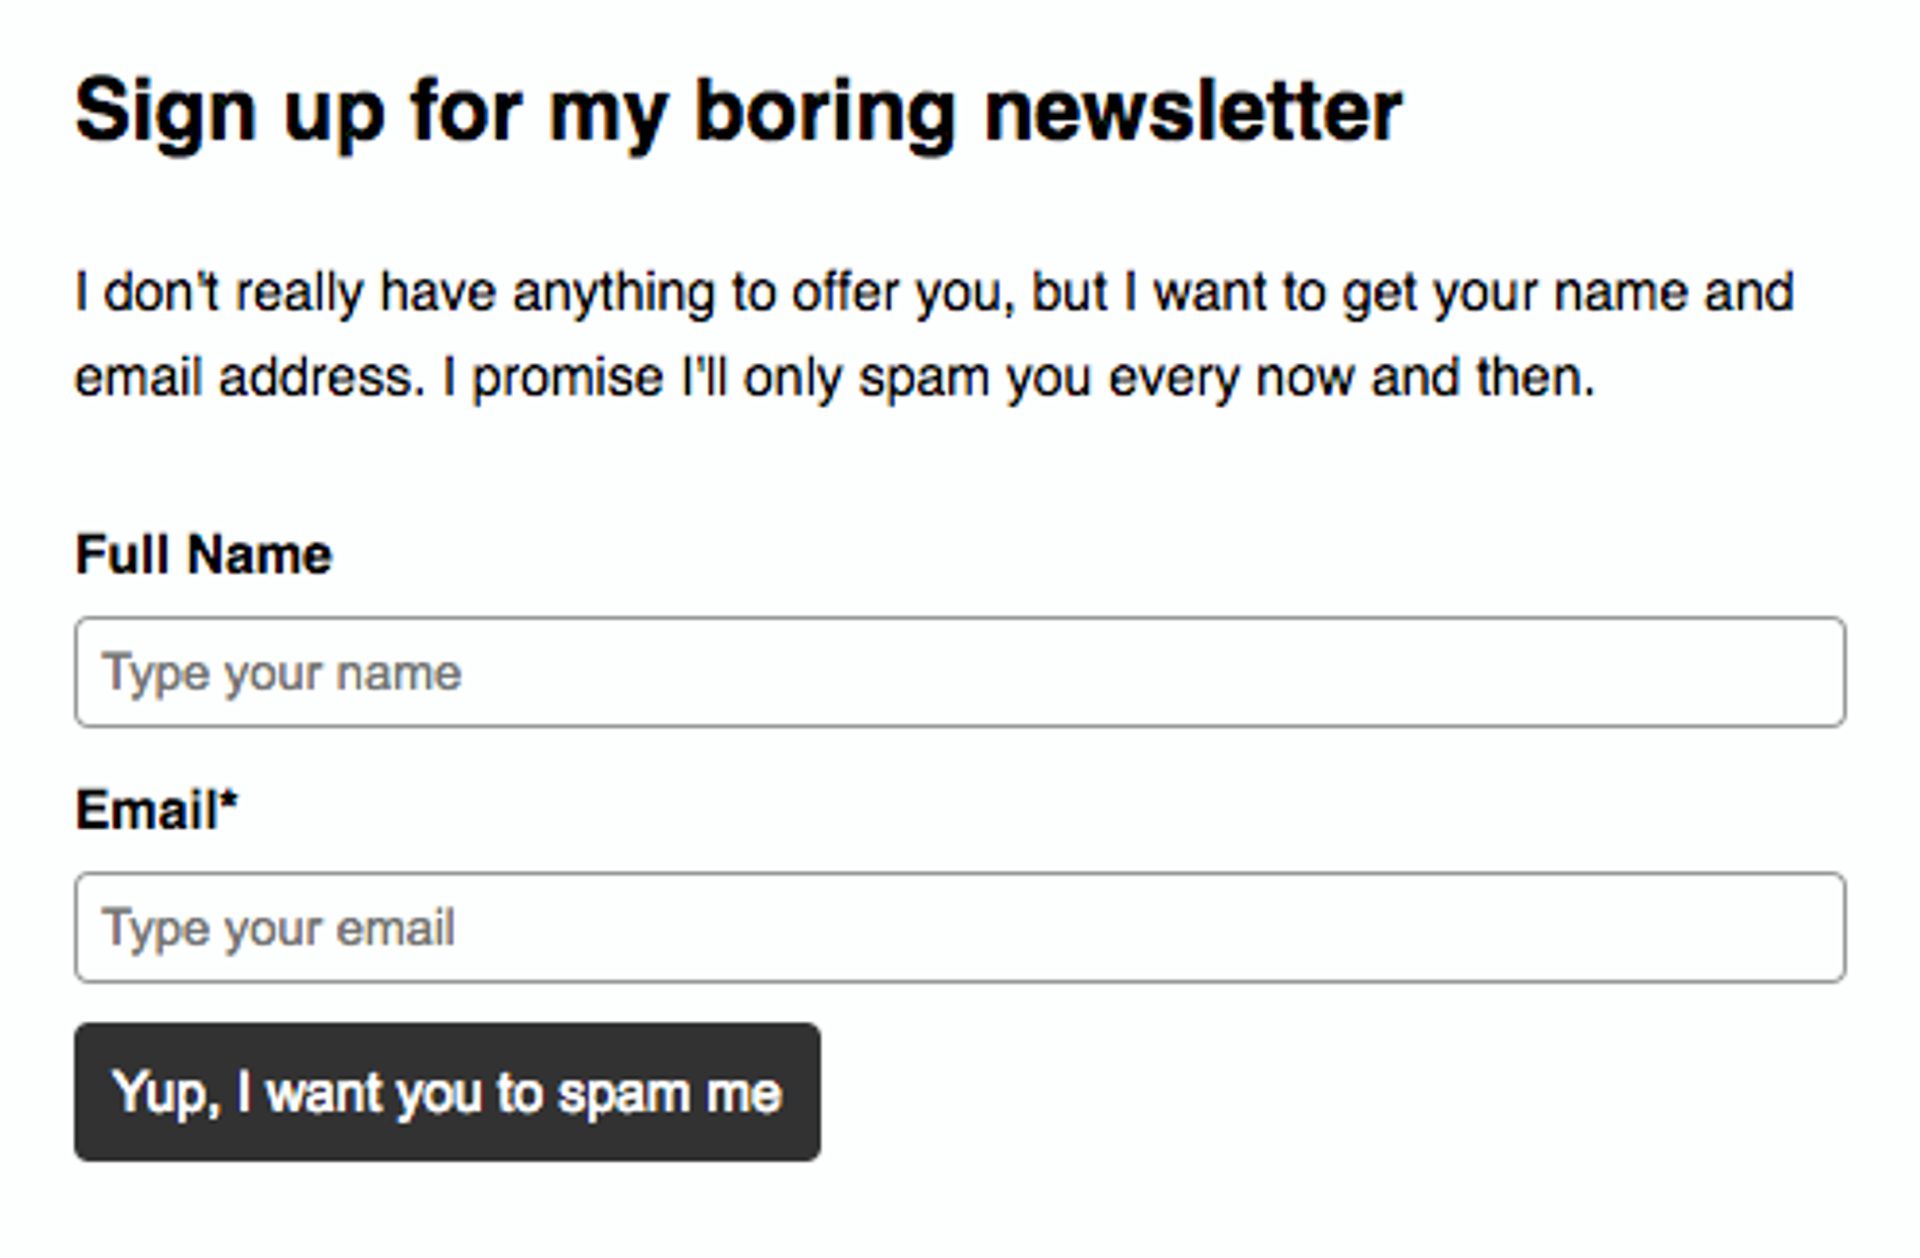This screenshot has width=1920, height=1258.
Task: Click the name field placeholder text
Action: point(283,671)
